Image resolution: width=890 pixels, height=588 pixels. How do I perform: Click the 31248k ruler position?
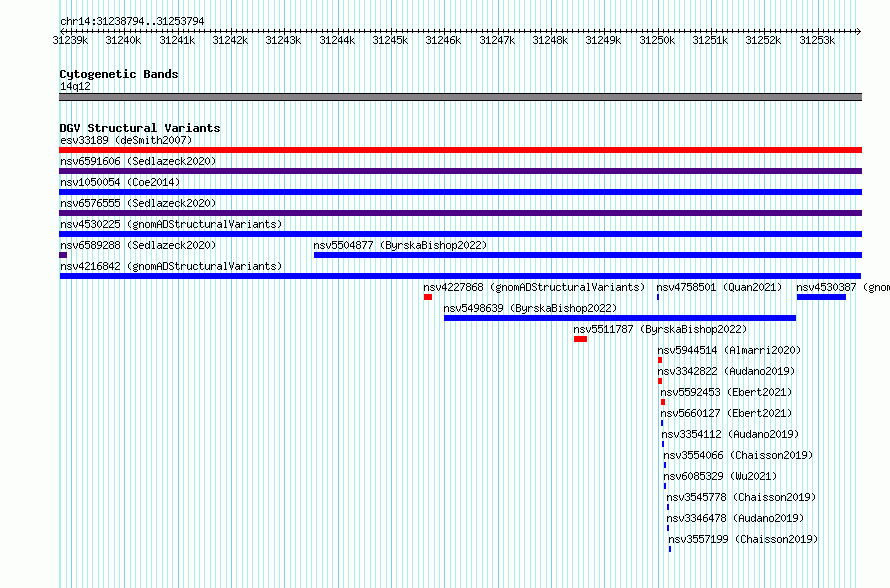(x=550, y=40)
